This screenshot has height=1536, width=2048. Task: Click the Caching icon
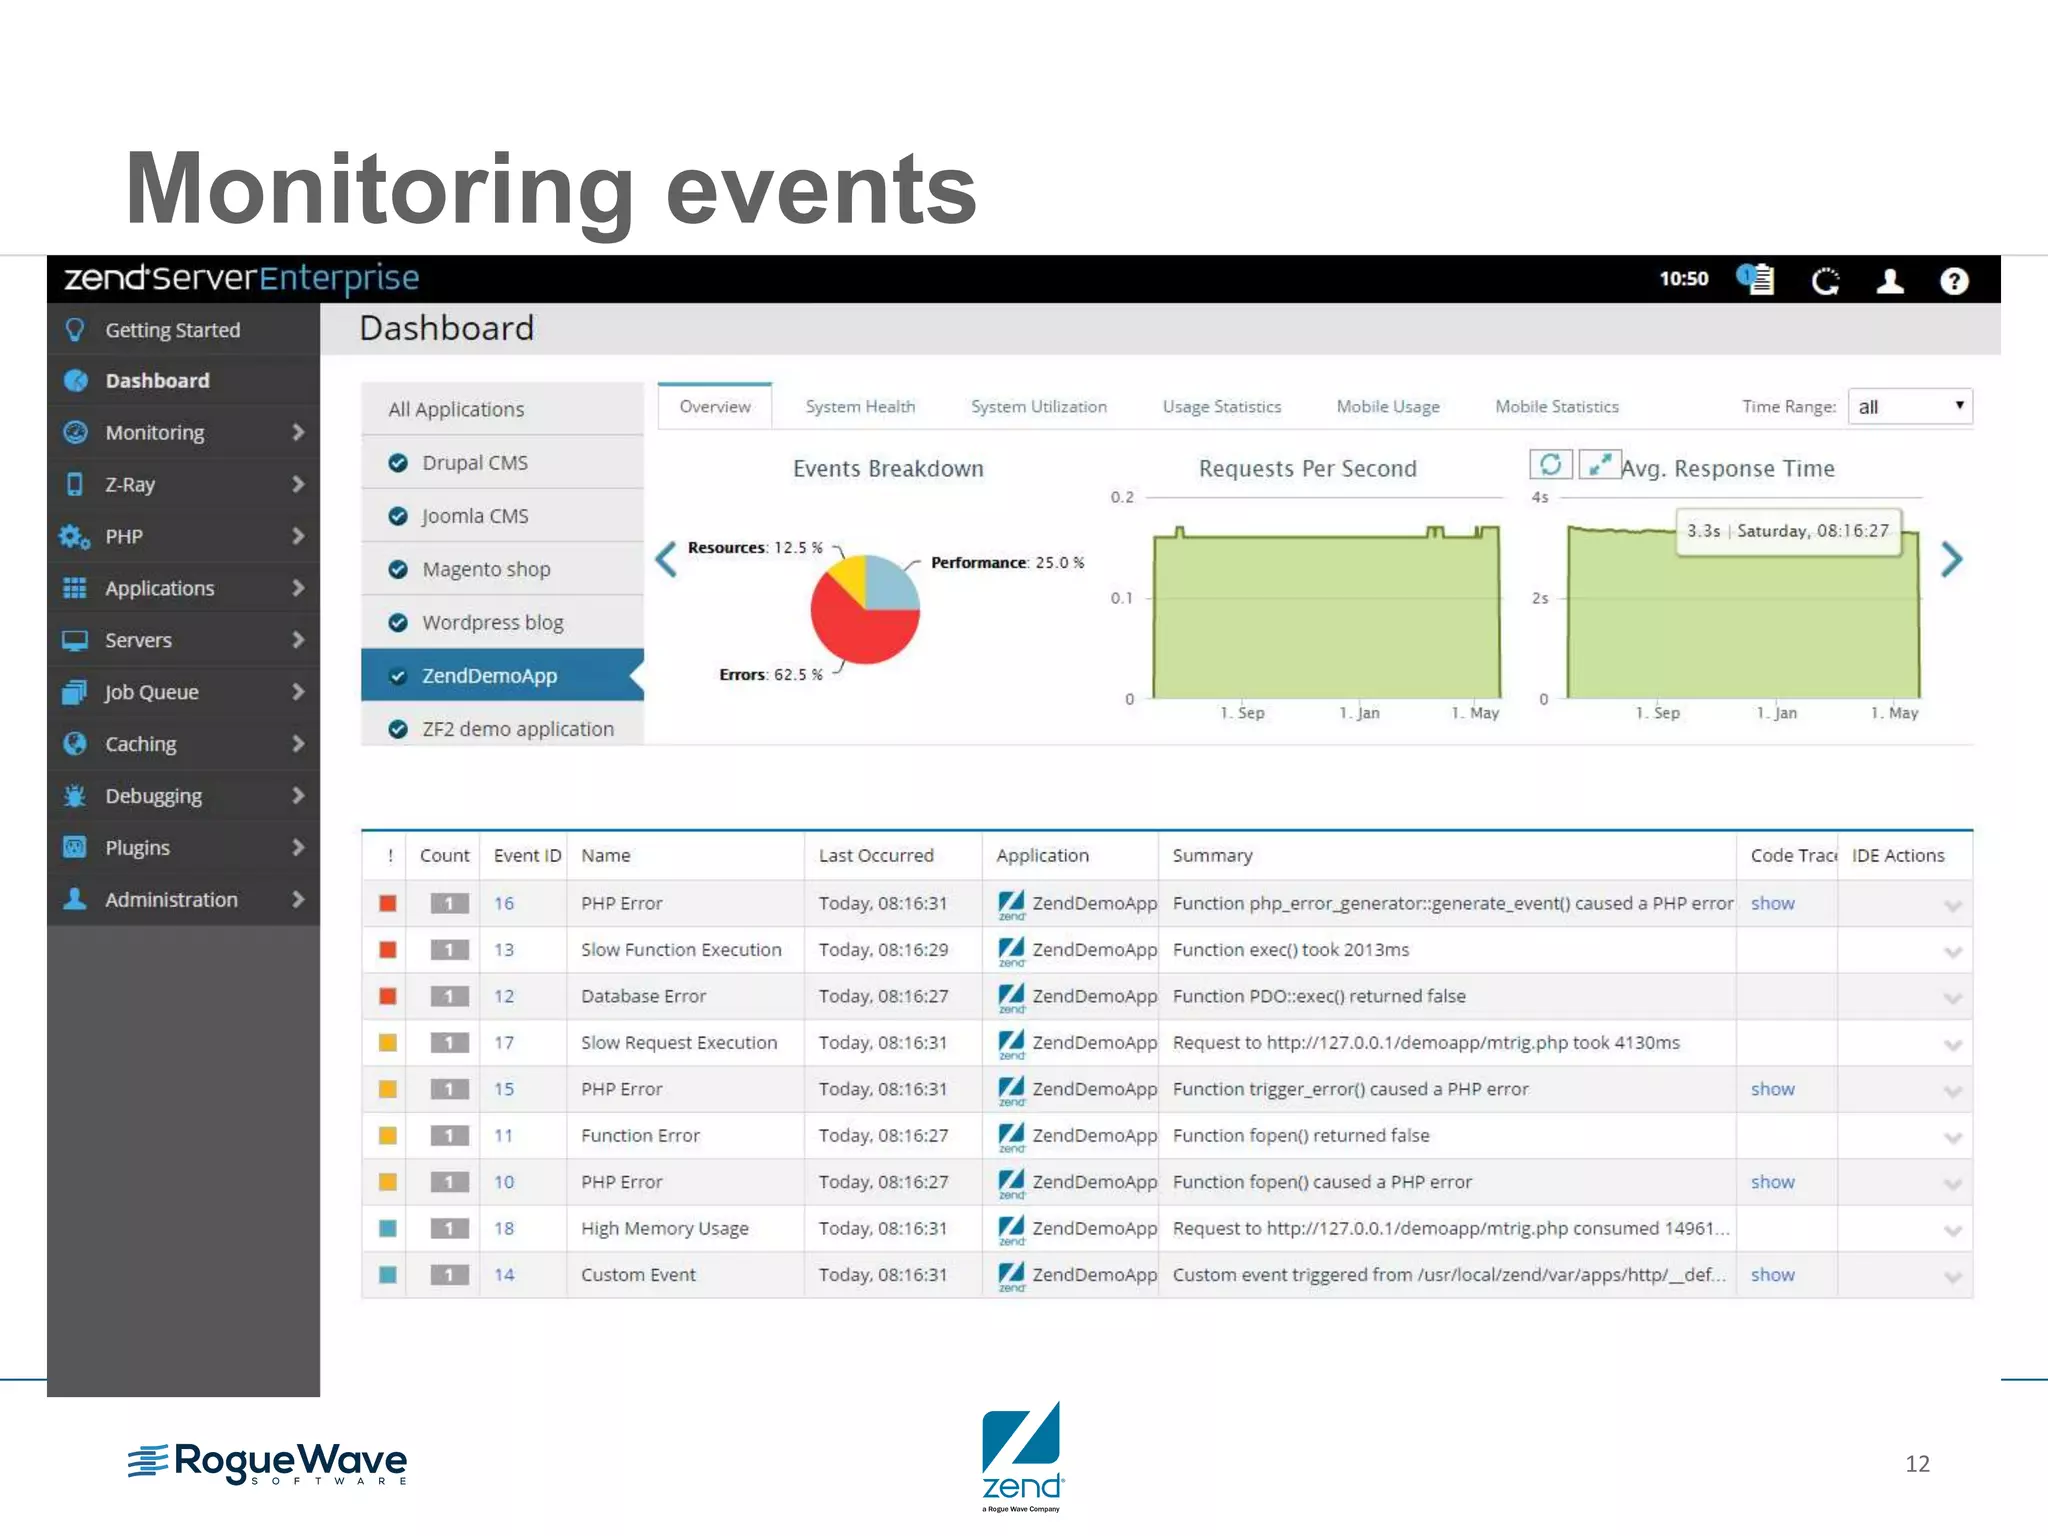point(75,744)
